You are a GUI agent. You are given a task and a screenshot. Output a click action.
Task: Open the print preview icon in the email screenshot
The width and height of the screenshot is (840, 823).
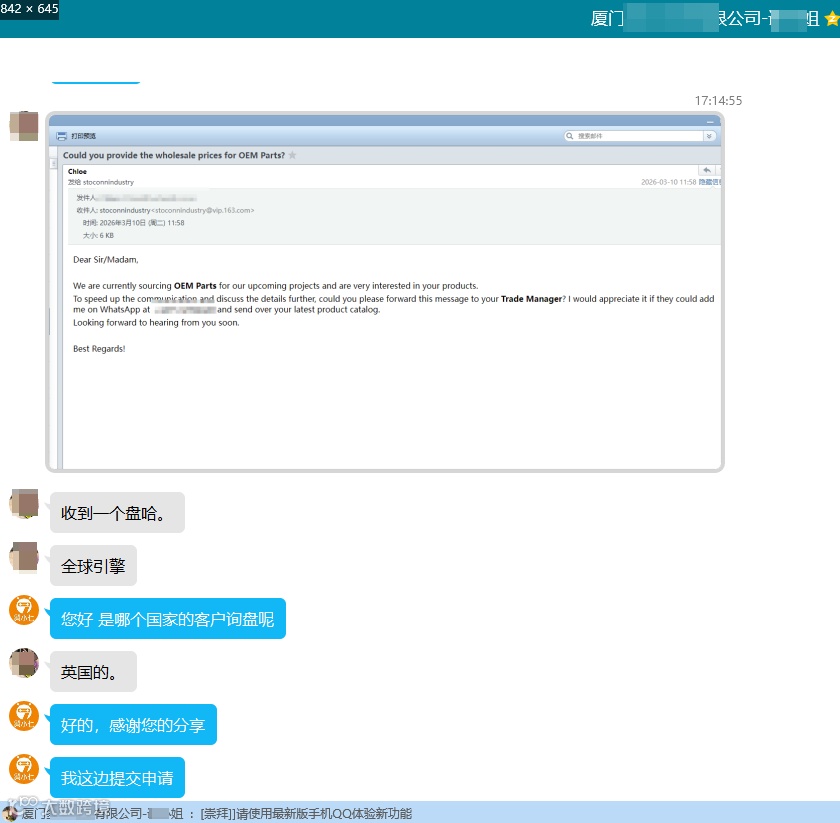pos(62,136)
